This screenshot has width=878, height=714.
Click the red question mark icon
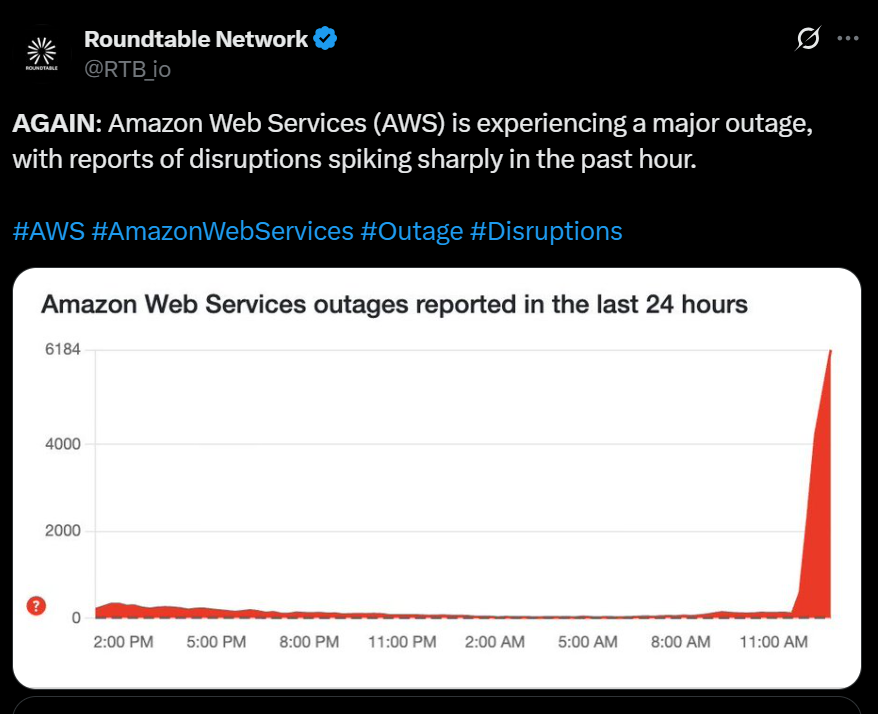[x=37, y=606]
